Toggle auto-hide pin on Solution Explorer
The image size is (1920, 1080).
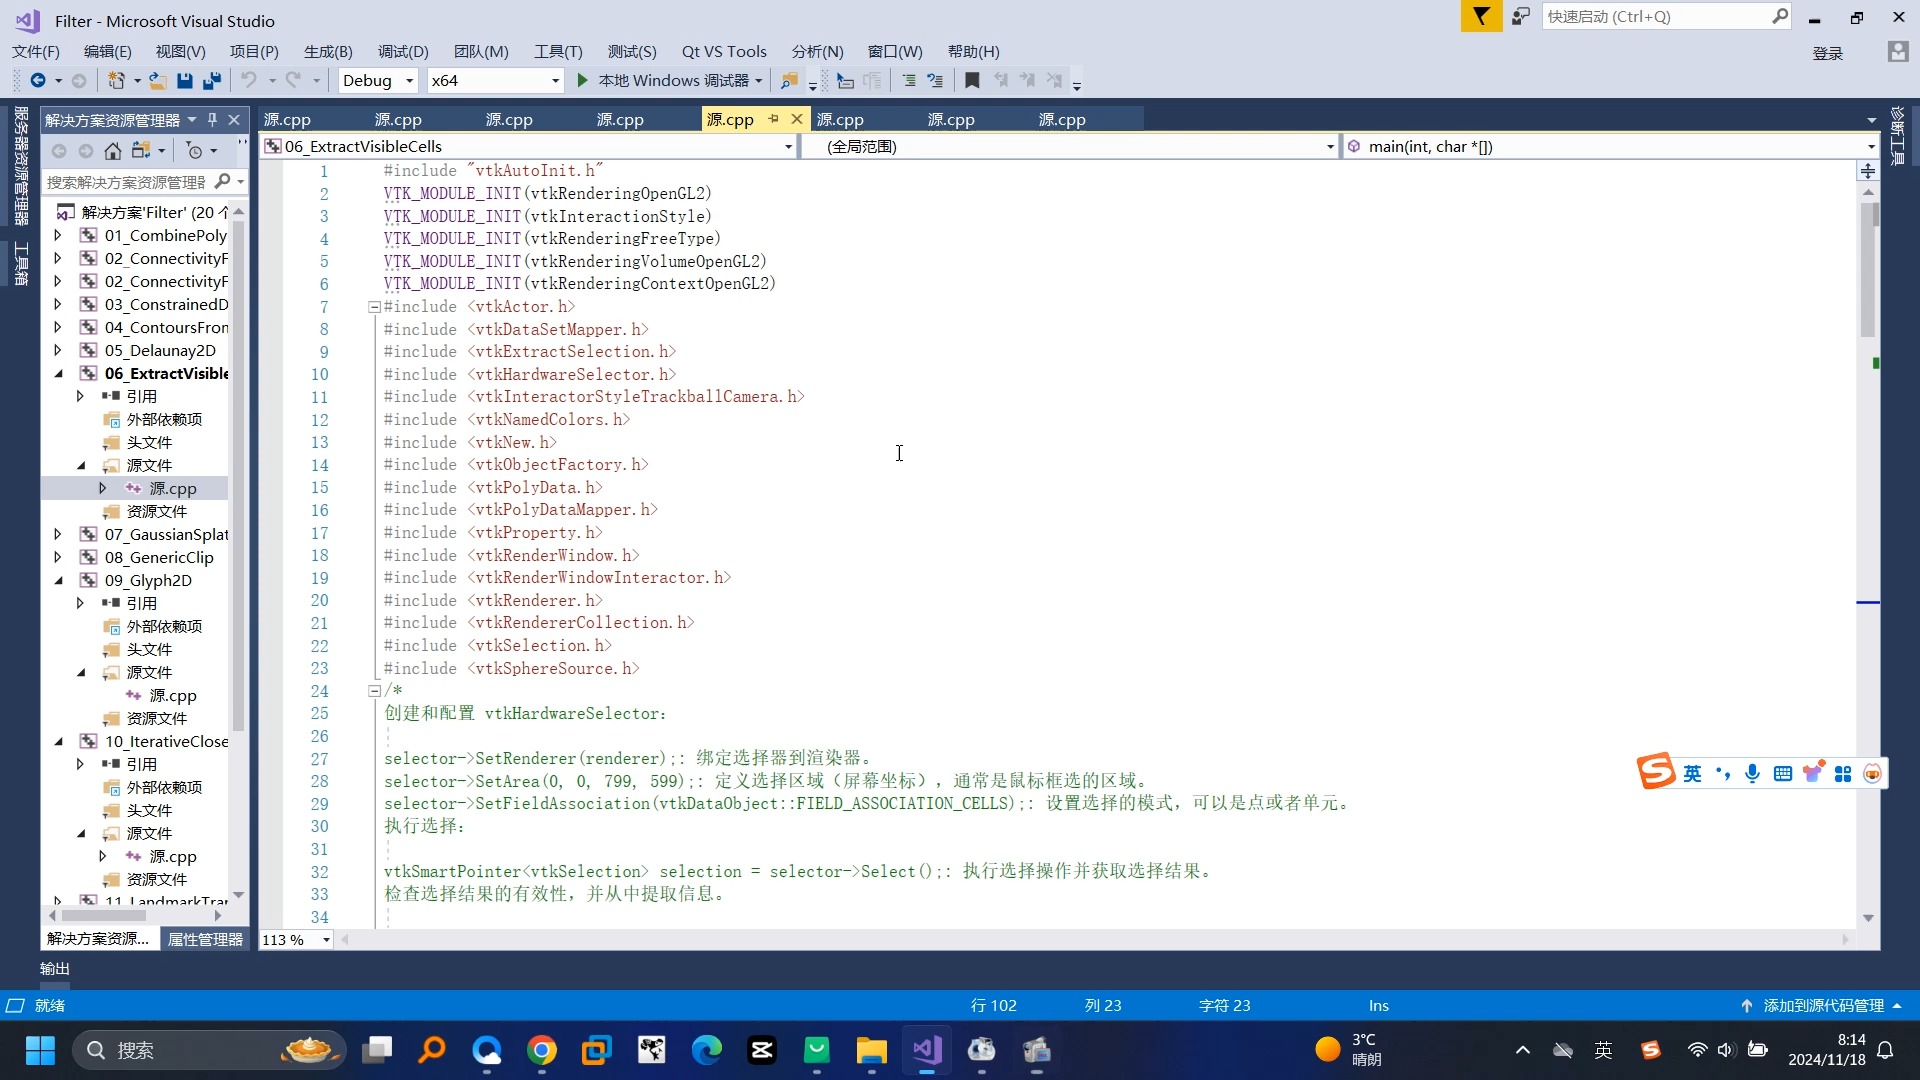212,120
